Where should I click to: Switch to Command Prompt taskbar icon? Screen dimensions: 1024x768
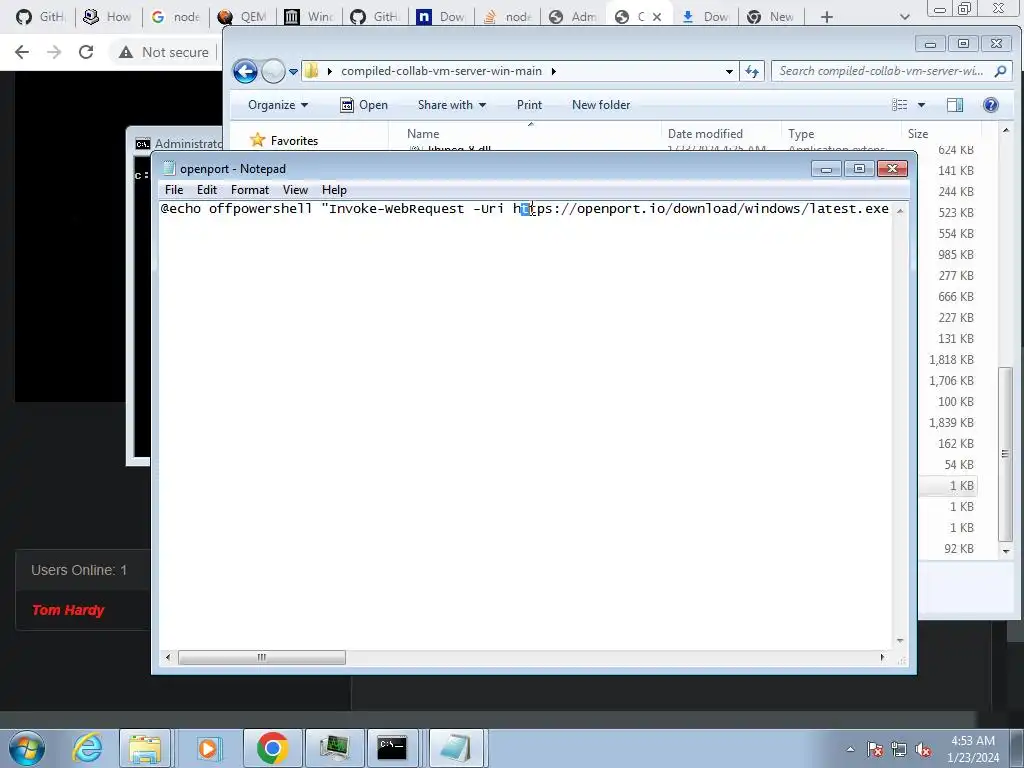pos(392,748)
